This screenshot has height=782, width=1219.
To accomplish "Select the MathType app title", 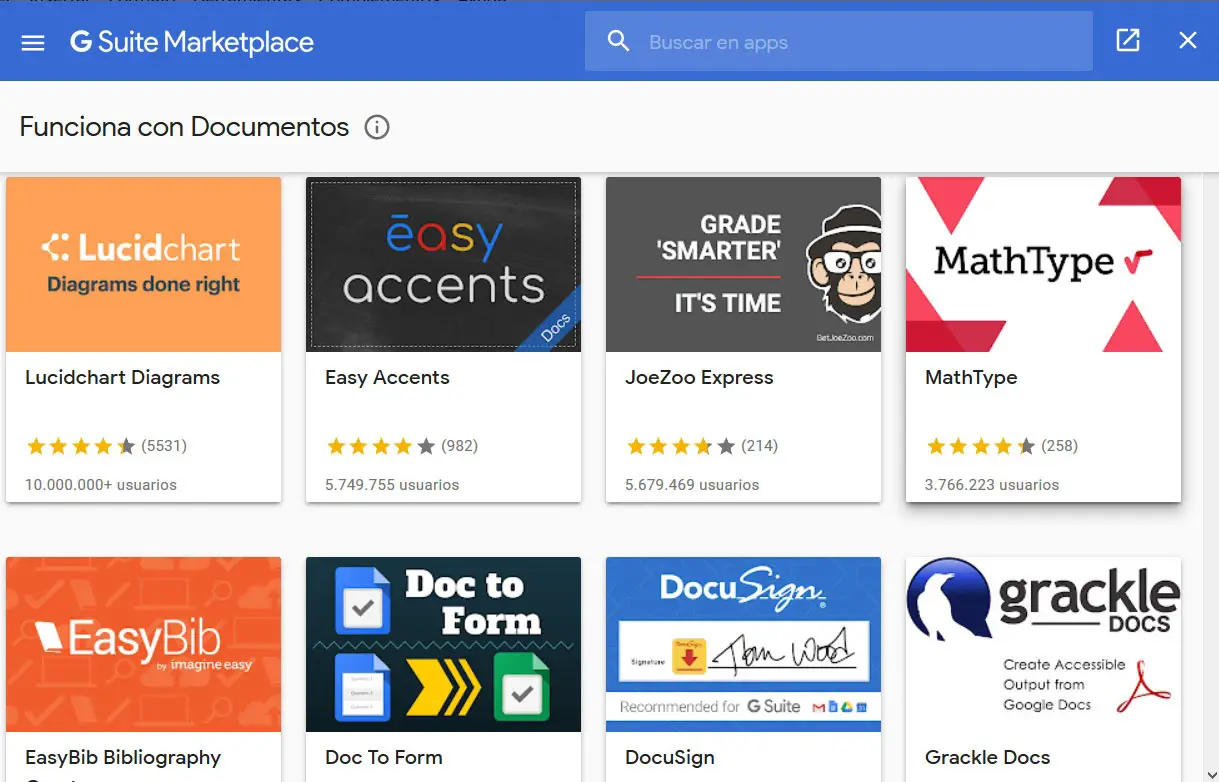I will [971, 378].
